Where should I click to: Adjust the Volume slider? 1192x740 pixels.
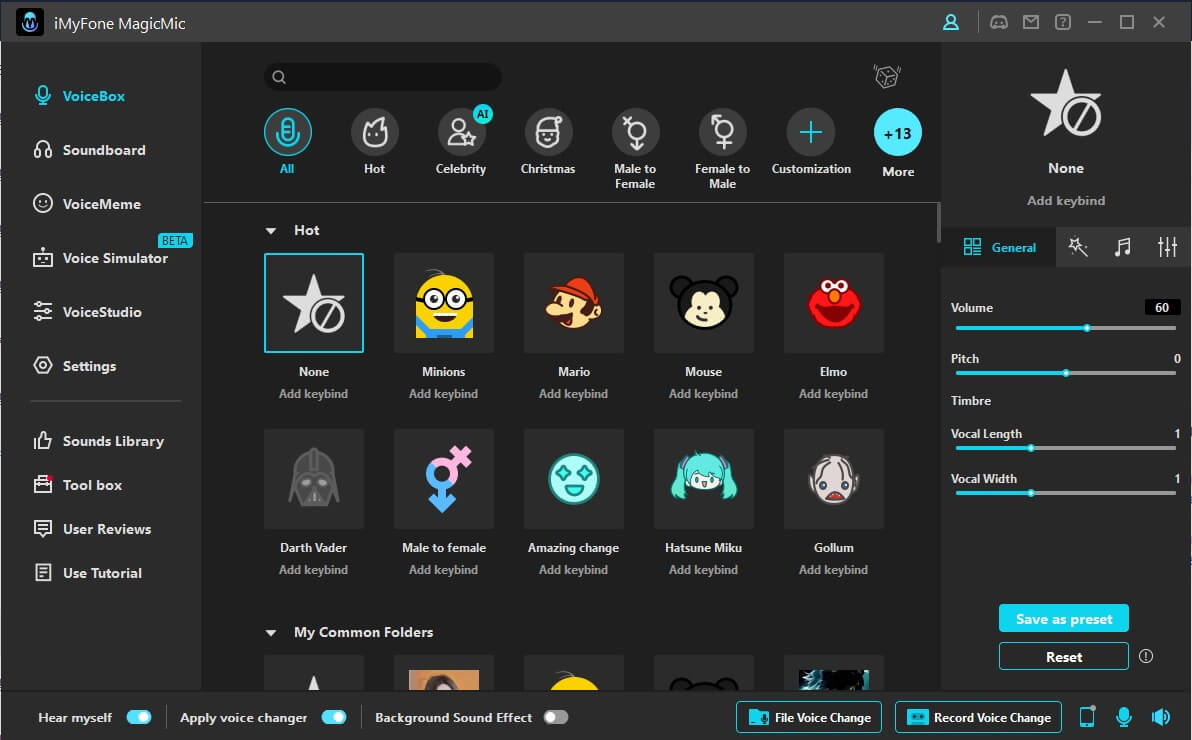pyautogui.click(x=1065, y=328)
